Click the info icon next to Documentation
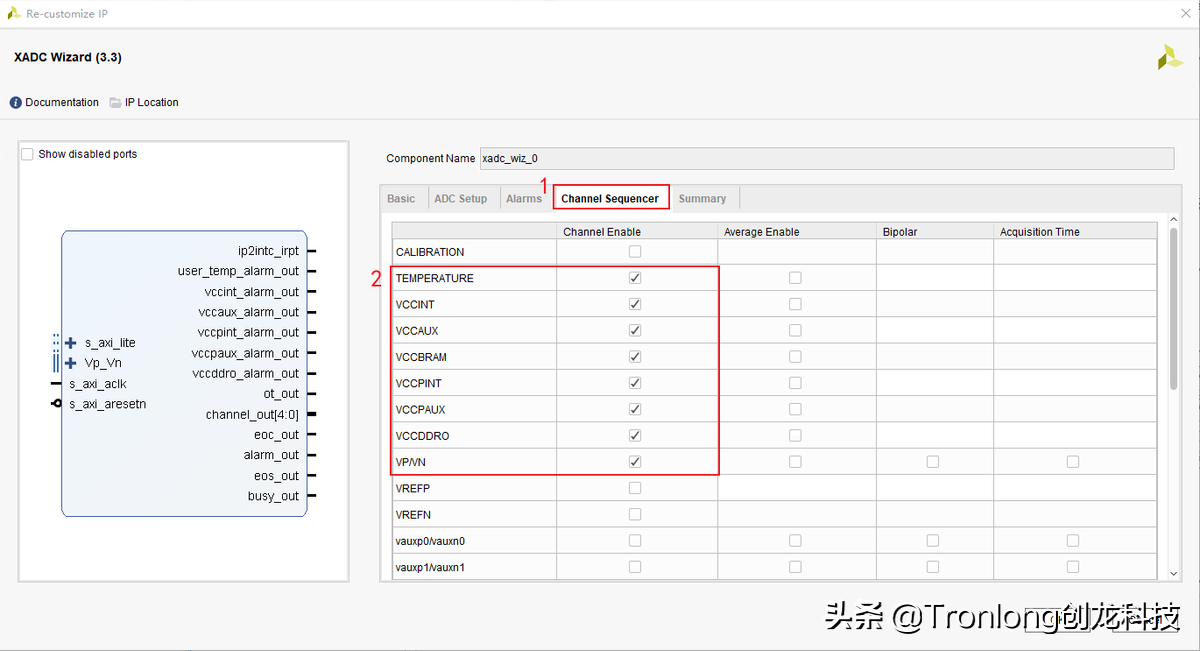The height and width of the screenshot is (651, 1200). point(14,101)
